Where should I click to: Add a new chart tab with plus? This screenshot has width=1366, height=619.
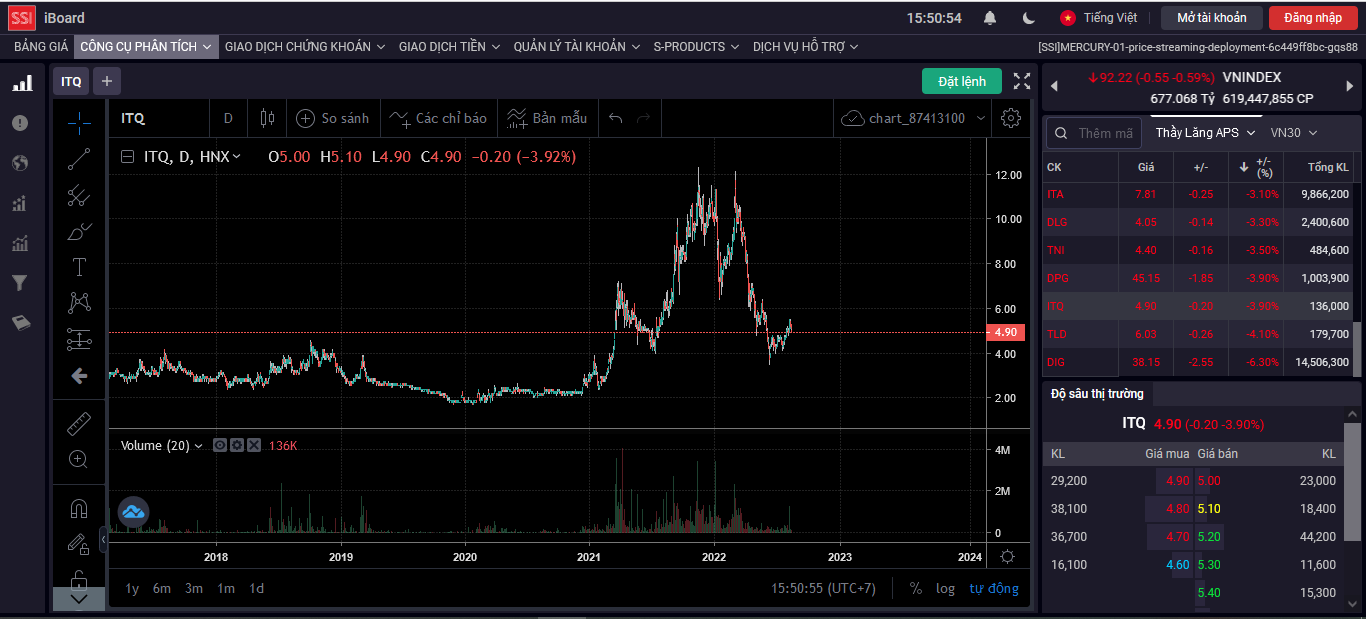point(107,81)
